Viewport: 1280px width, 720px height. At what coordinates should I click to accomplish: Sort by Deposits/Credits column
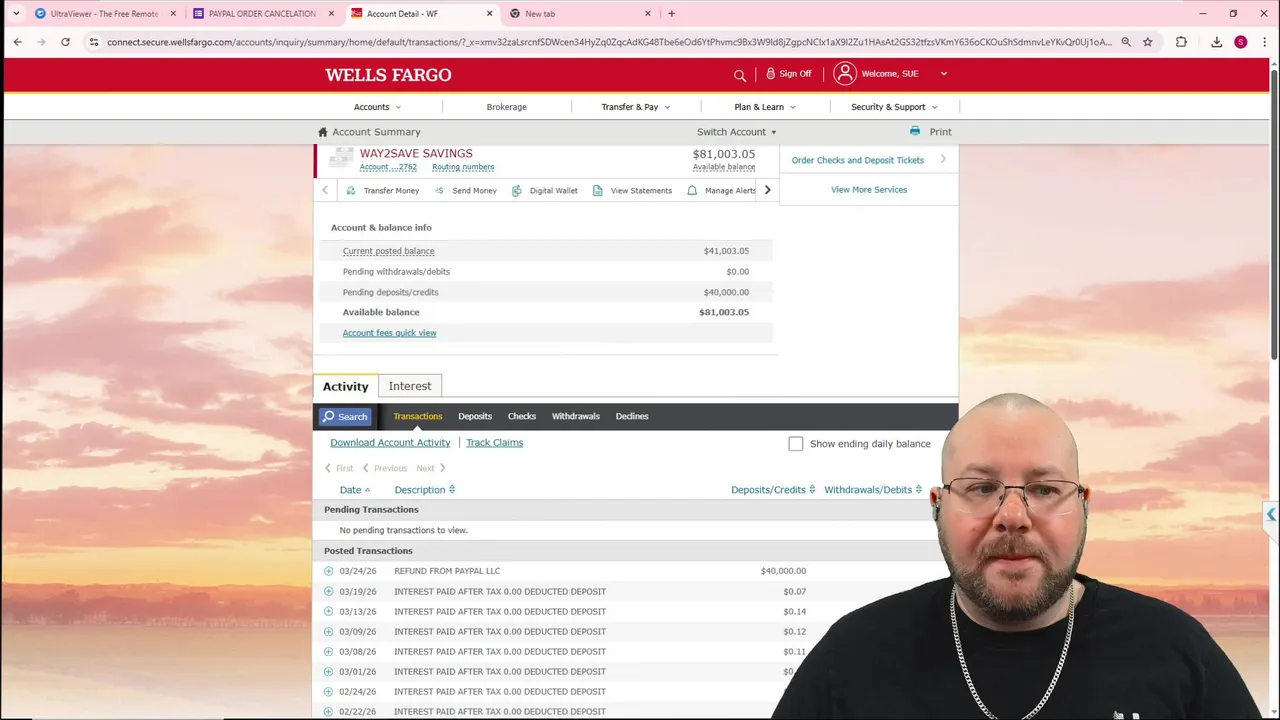(773, 490)
